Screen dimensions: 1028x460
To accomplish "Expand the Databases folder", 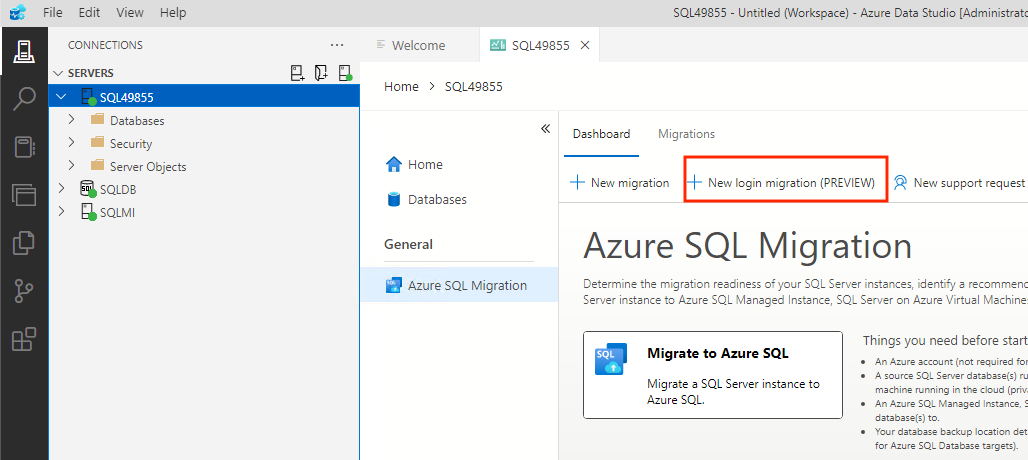I will coord(72,120).
